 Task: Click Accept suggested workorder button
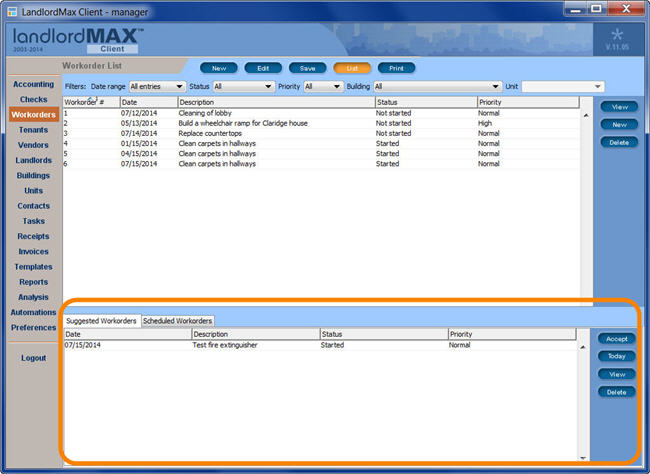pos(617,339)
